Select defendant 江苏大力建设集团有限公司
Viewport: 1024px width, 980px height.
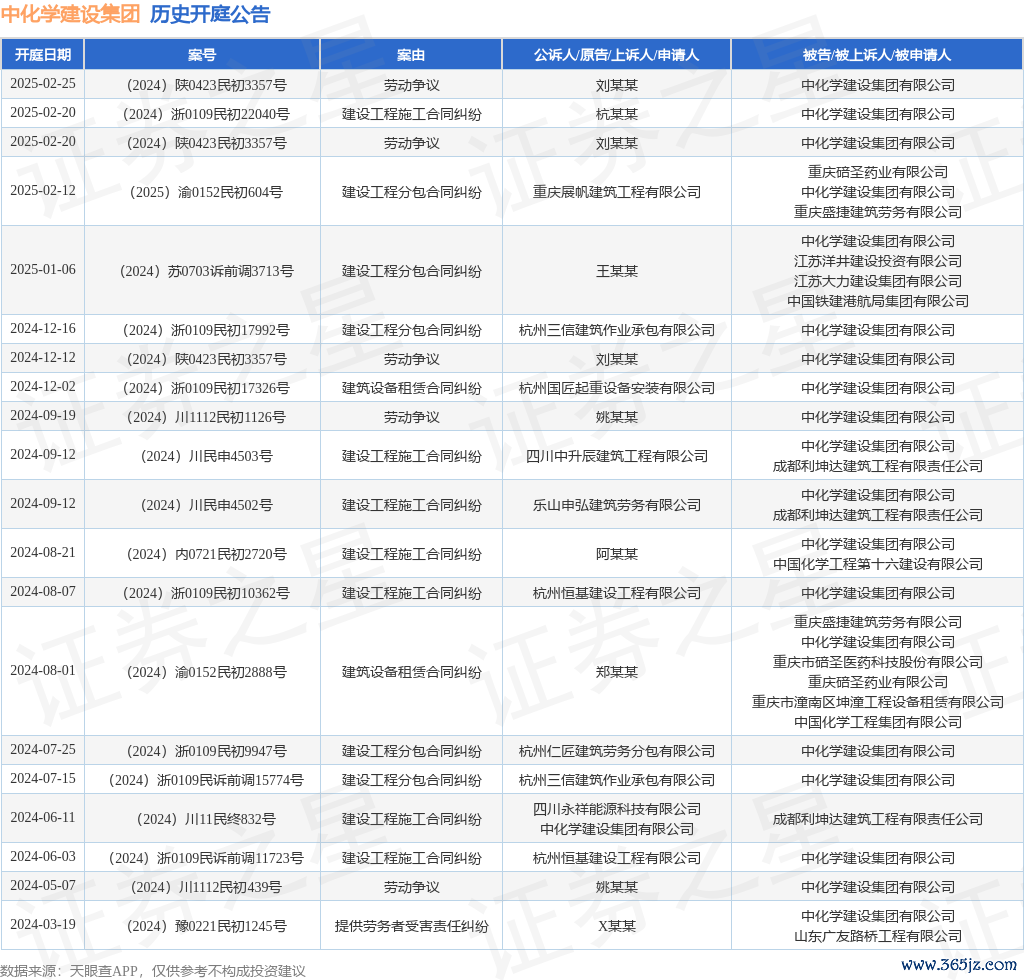point(878,281)
